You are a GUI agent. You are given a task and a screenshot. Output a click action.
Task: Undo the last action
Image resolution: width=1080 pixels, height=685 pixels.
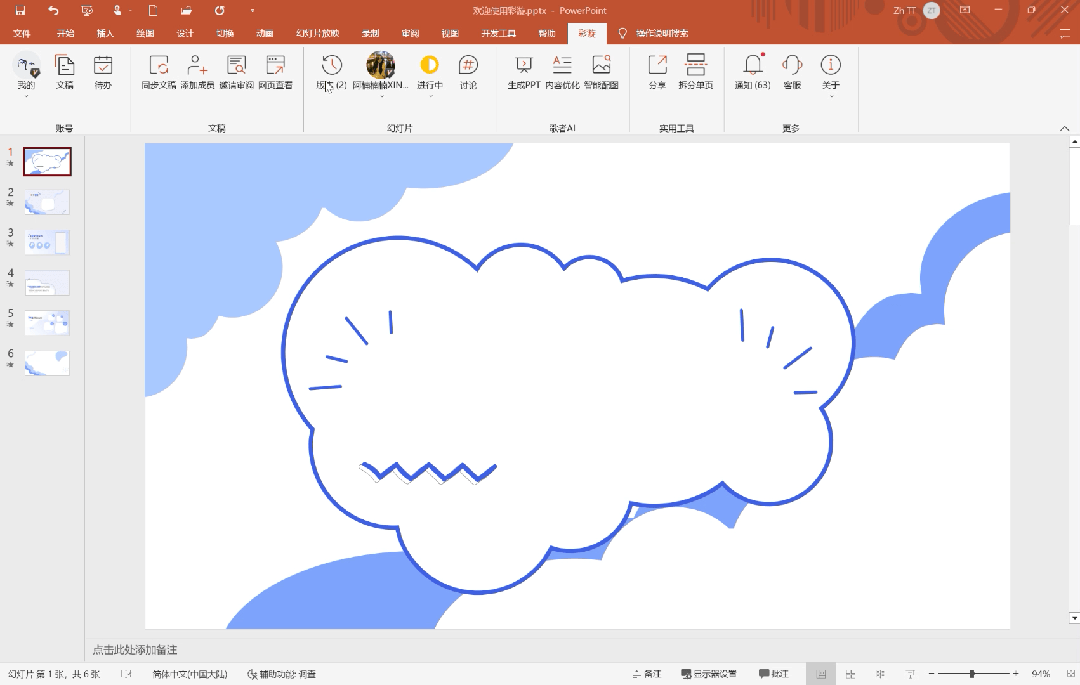(x=53, y=10)
